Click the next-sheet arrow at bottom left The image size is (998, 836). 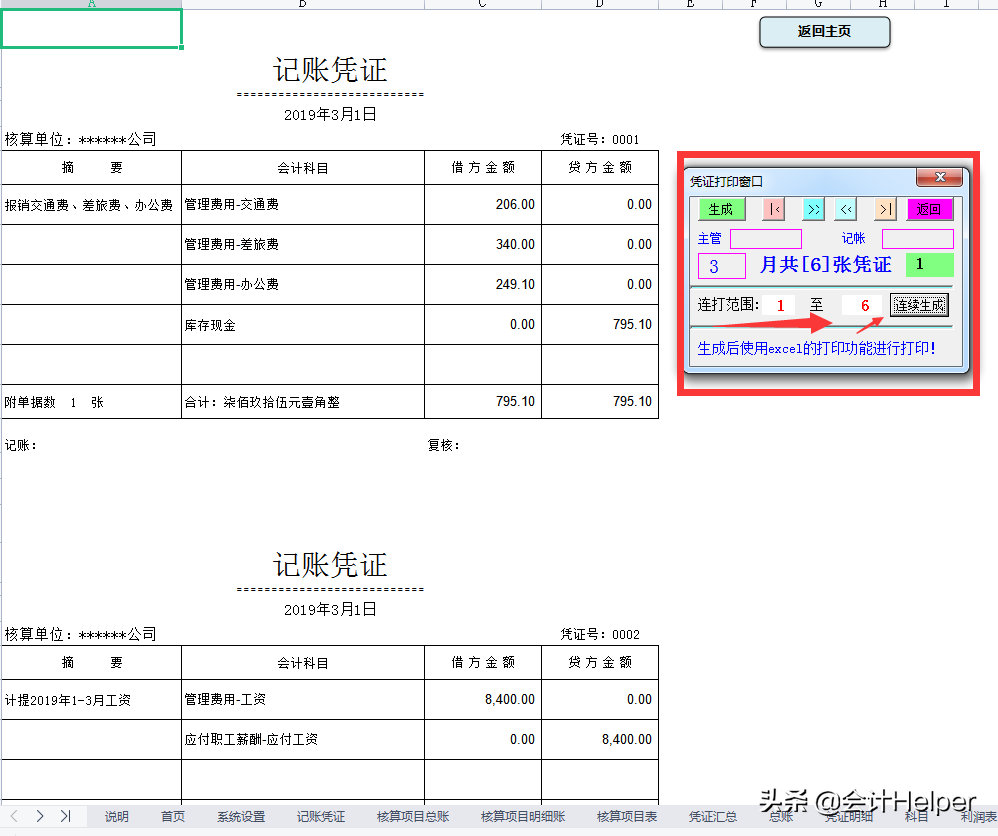[40, 816]
